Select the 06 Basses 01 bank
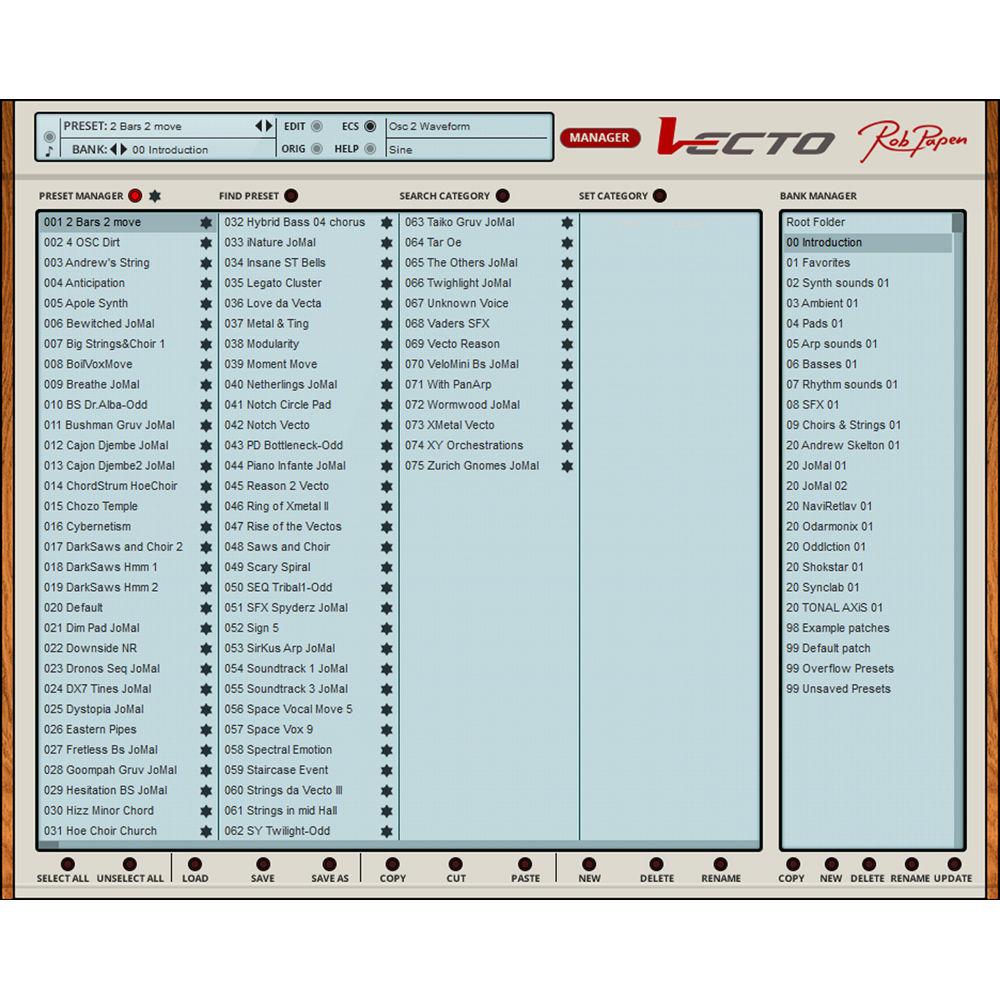The image size is (1000, 1000). [x=821, y=364]
